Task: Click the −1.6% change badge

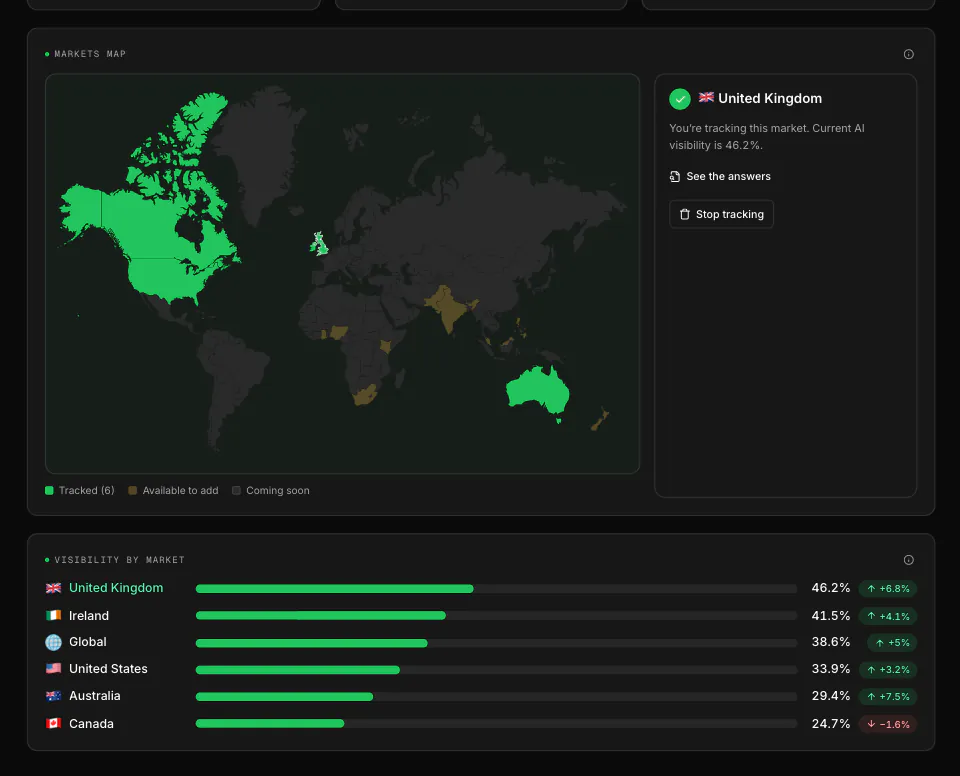Action: pos(888,724)
